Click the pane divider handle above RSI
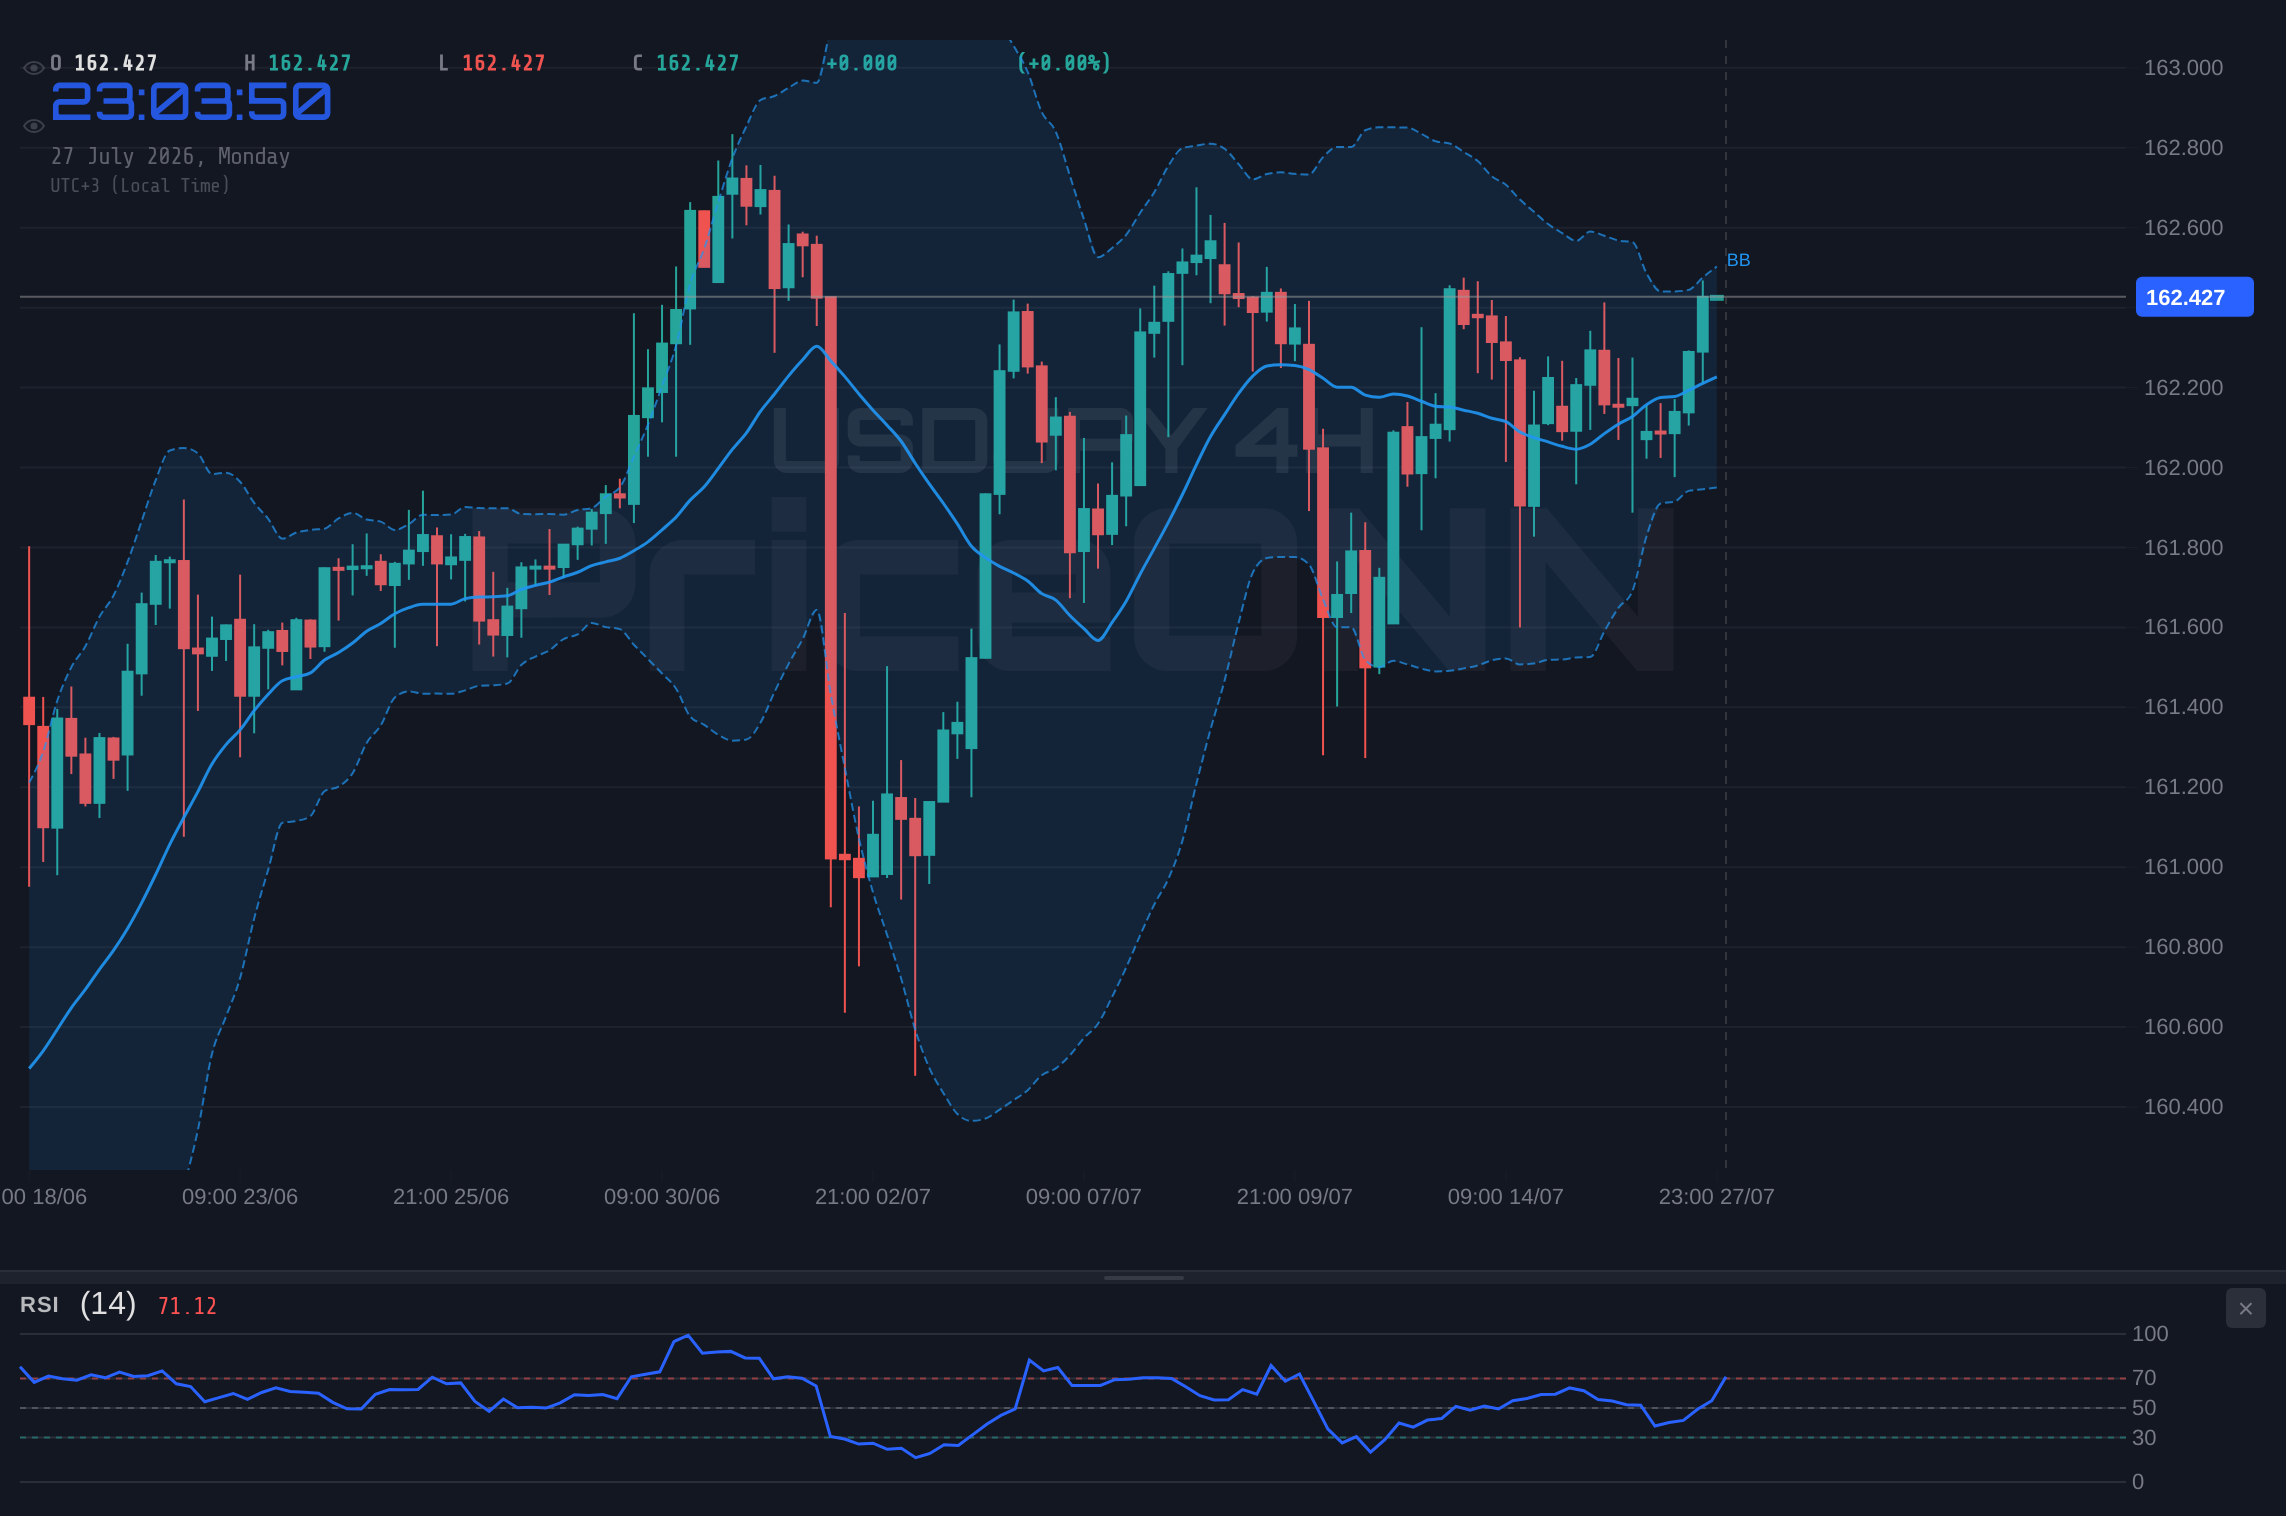2286x1516 pixels. point(1143,1277)
